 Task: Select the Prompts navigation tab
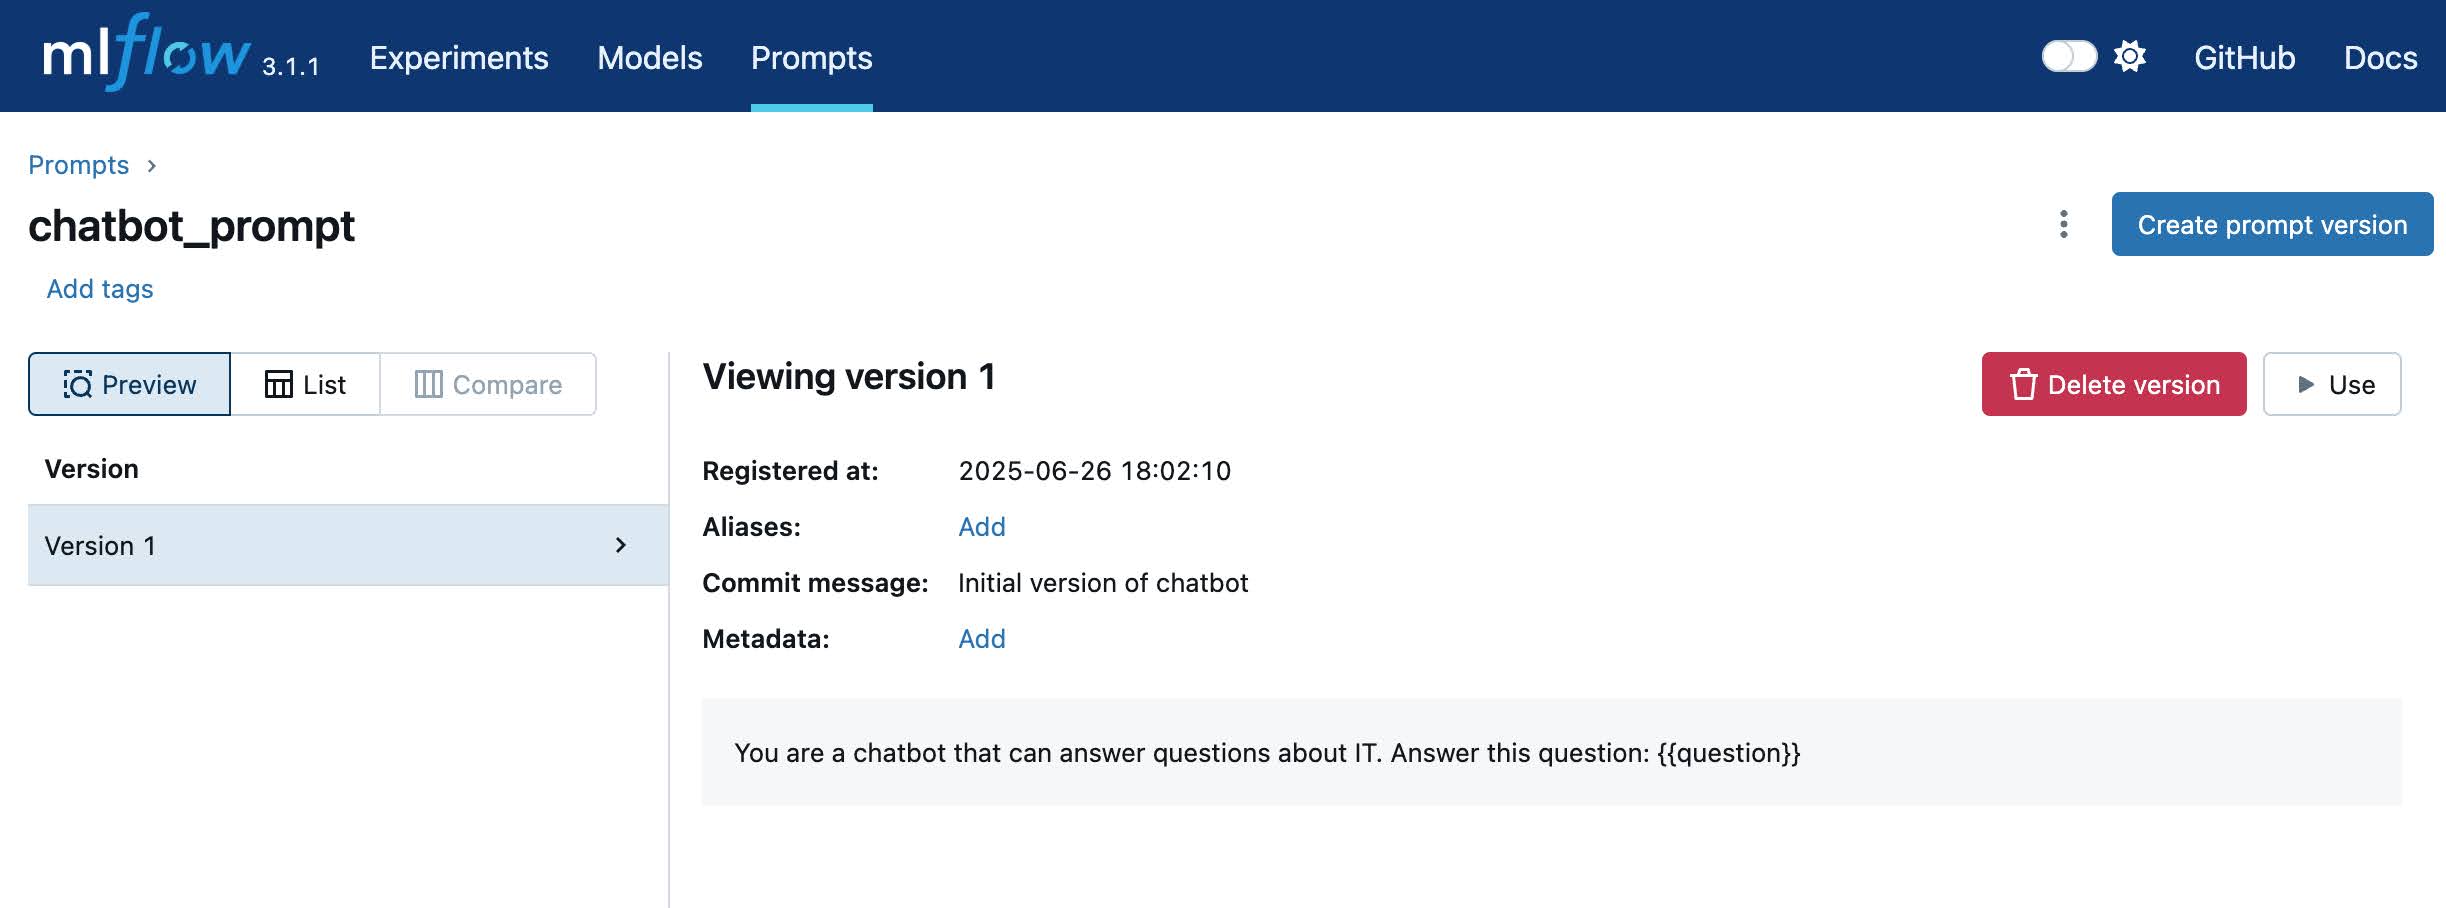point(811,58)
